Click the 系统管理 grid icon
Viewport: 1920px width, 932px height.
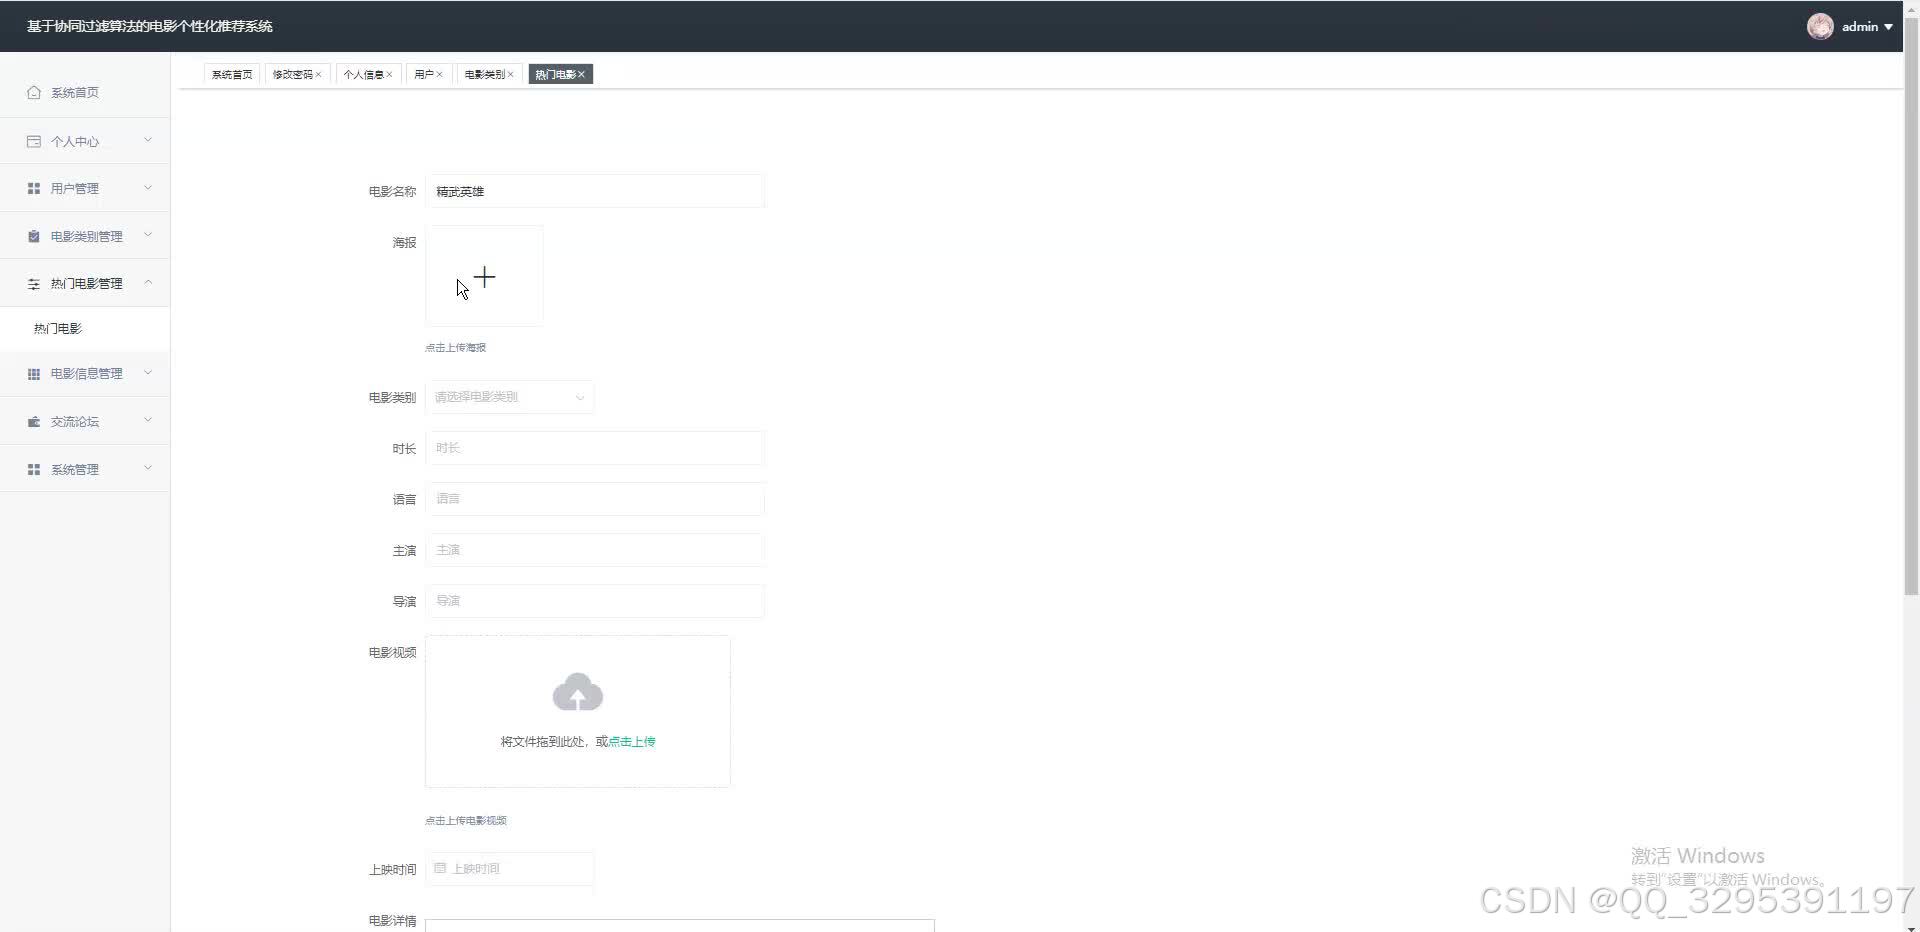pos(34,469)
